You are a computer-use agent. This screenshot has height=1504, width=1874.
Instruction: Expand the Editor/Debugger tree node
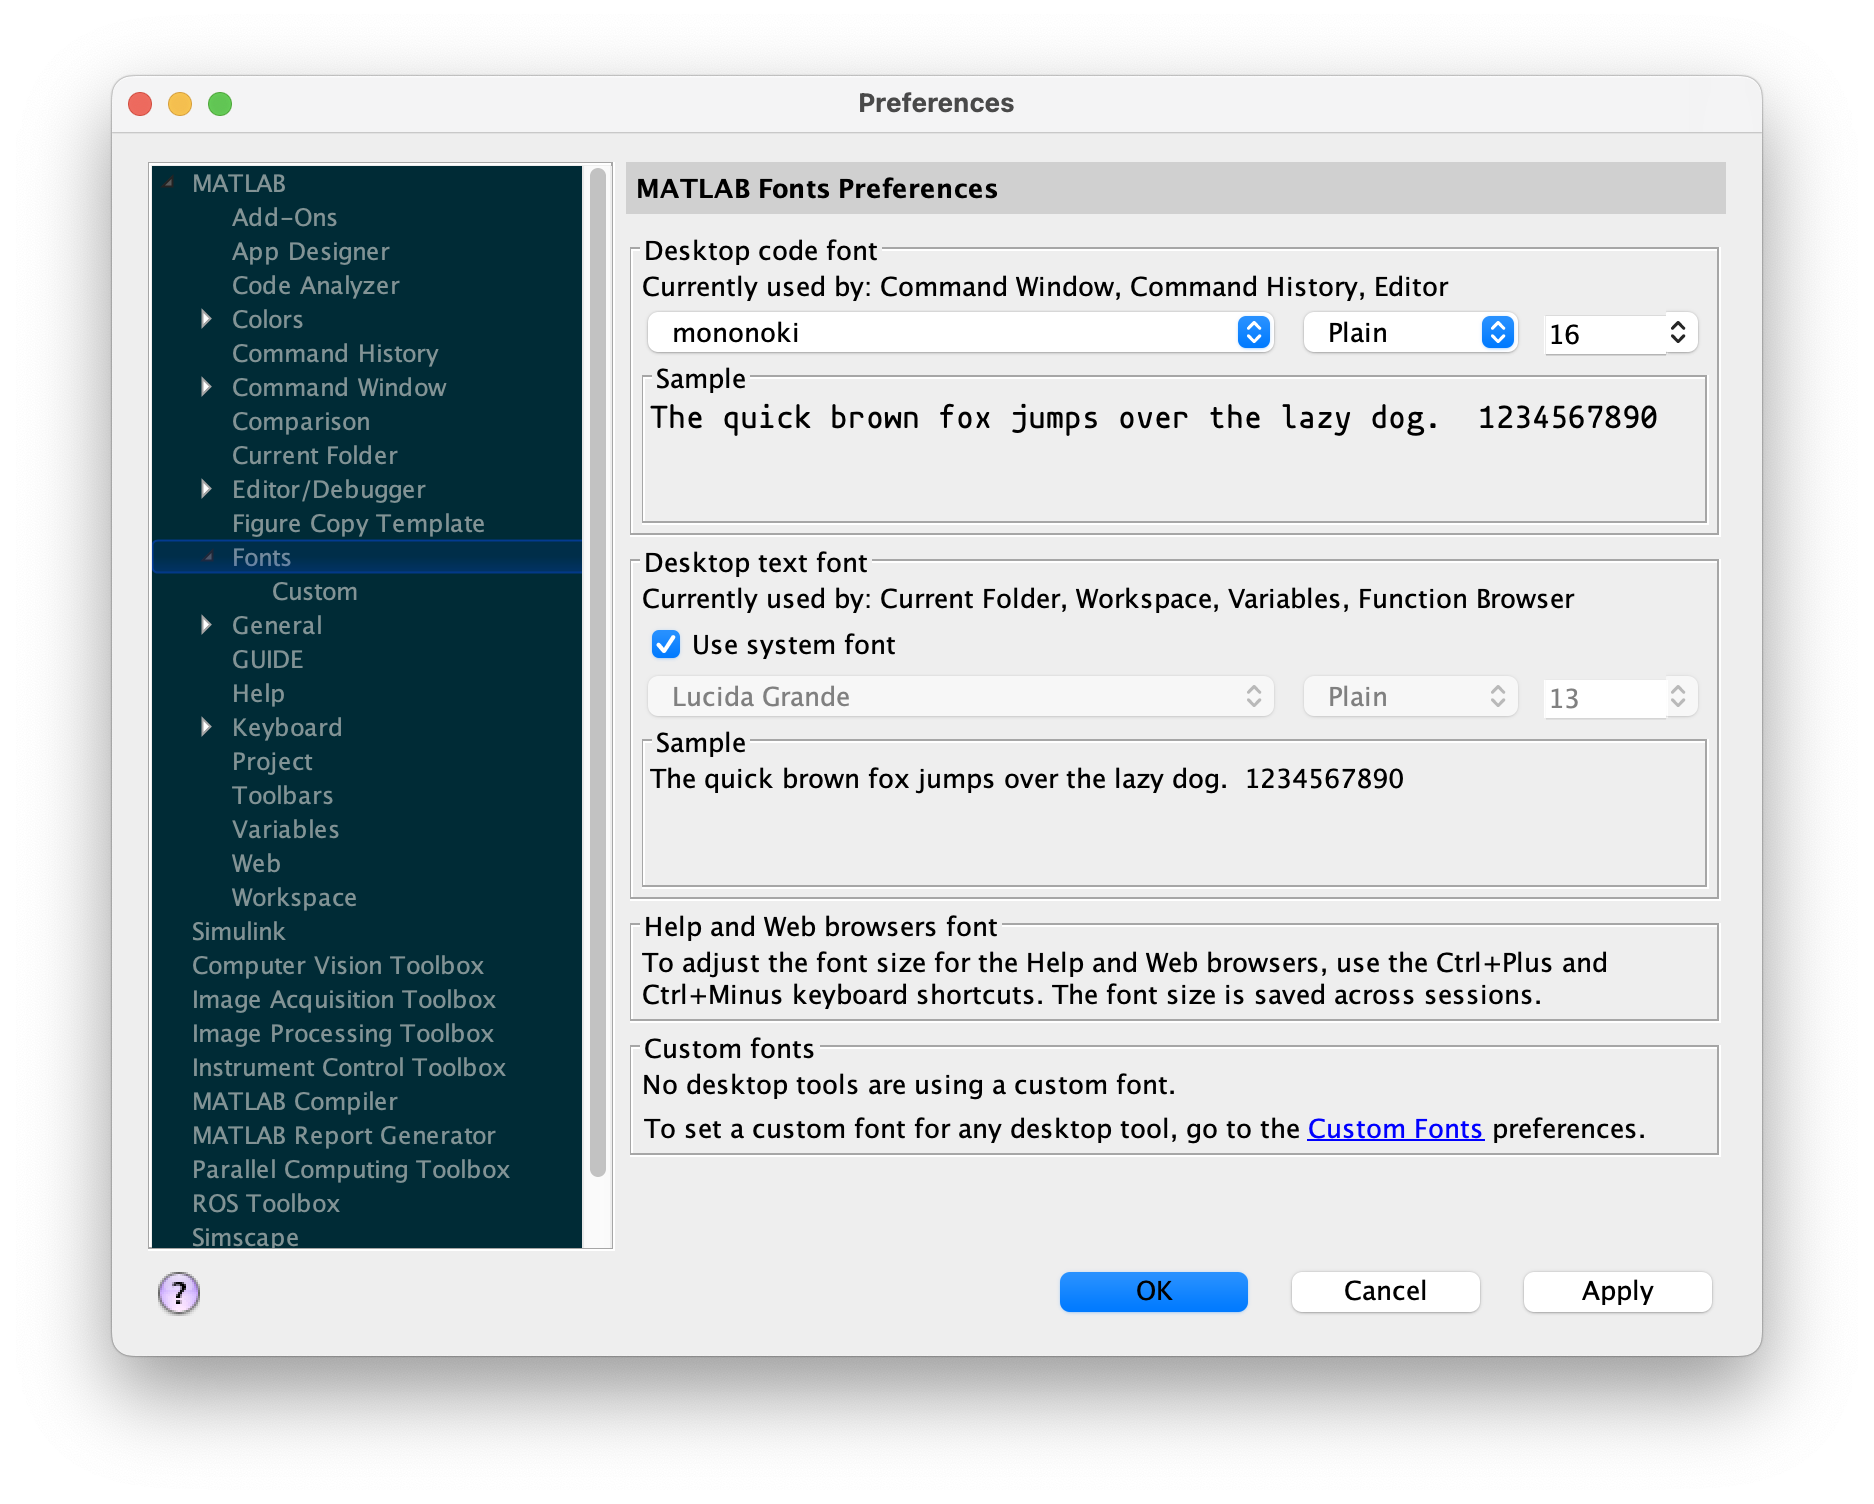tap(206, 489)
